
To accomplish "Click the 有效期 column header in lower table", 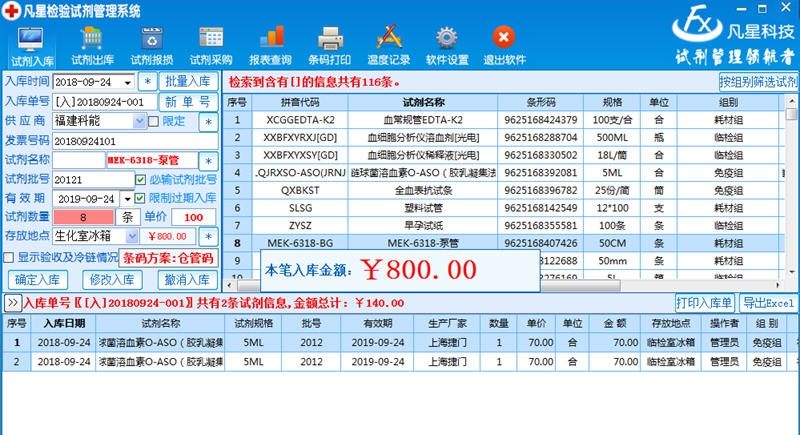I will pos(378,323).
